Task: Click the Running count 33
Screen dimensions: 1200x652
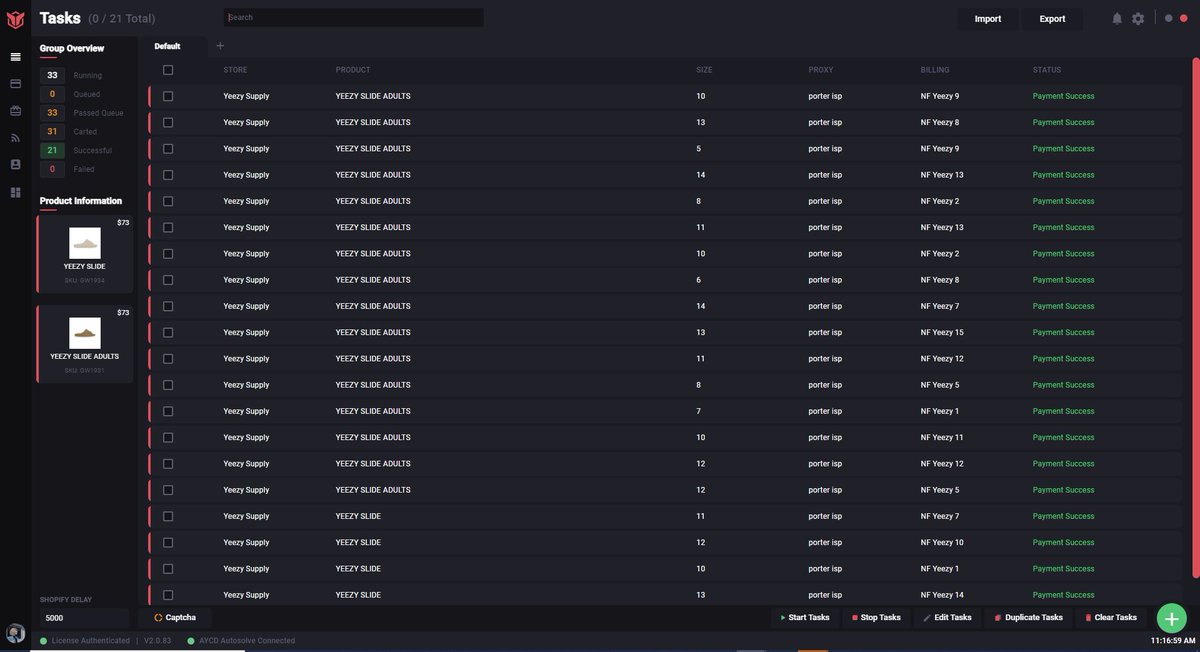Action: (x=52, y=75)
